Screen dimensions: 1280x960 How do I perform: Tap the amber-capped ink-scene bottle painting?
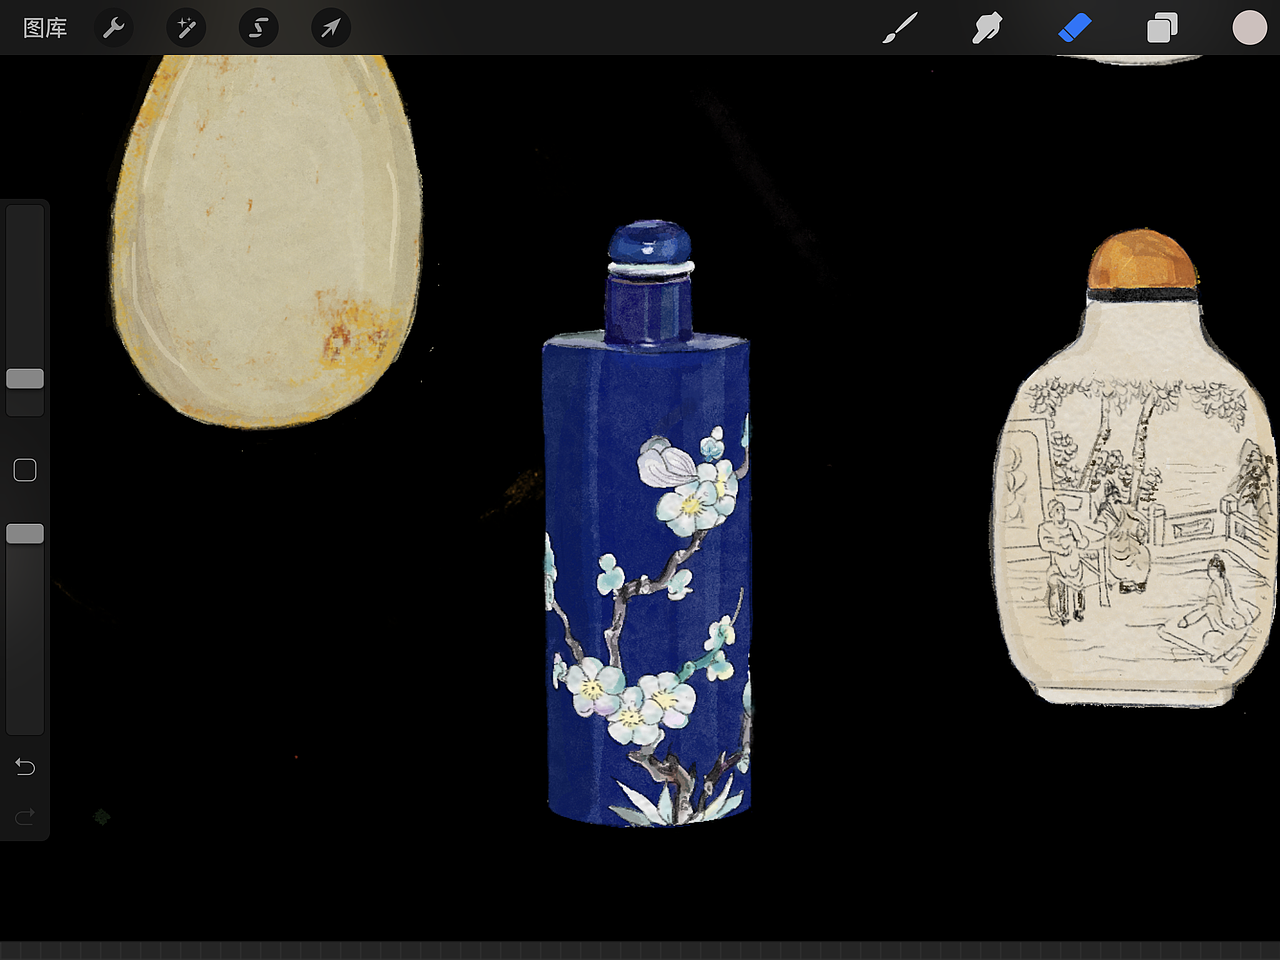(1137, 468)
